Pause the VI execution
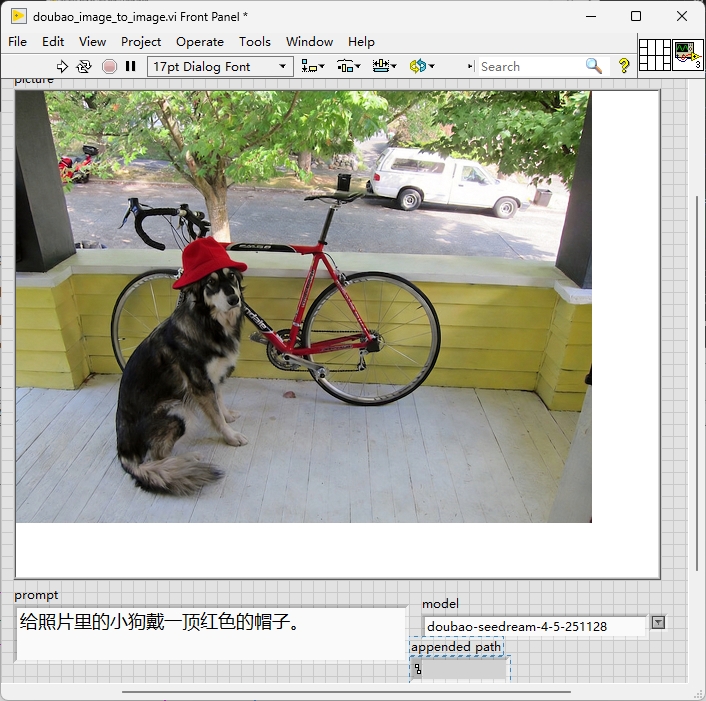Viewport: 706px width, 701px height. pos(131,66)
